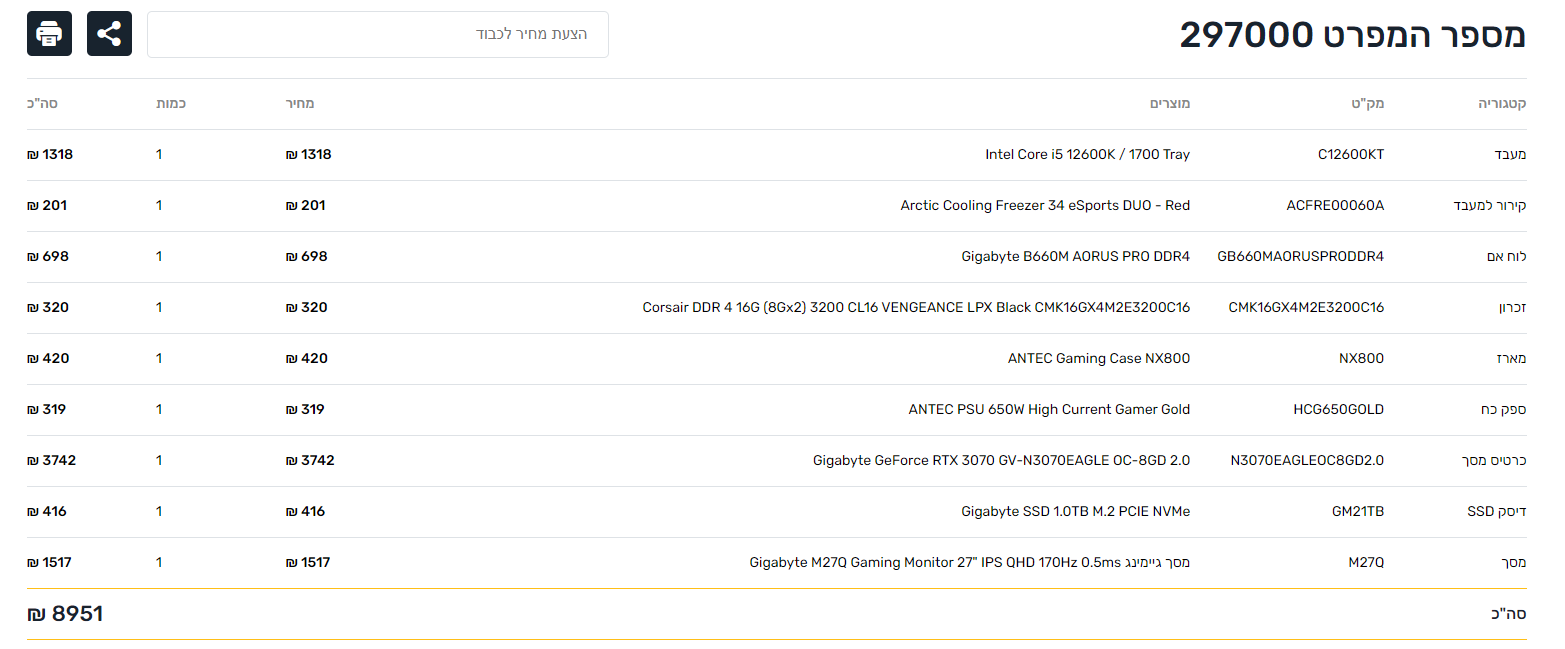The image size is (1565, 649).
Task: Click the Gigabyte GeForce RTX 3070 product
Action: click(1001, 461)
